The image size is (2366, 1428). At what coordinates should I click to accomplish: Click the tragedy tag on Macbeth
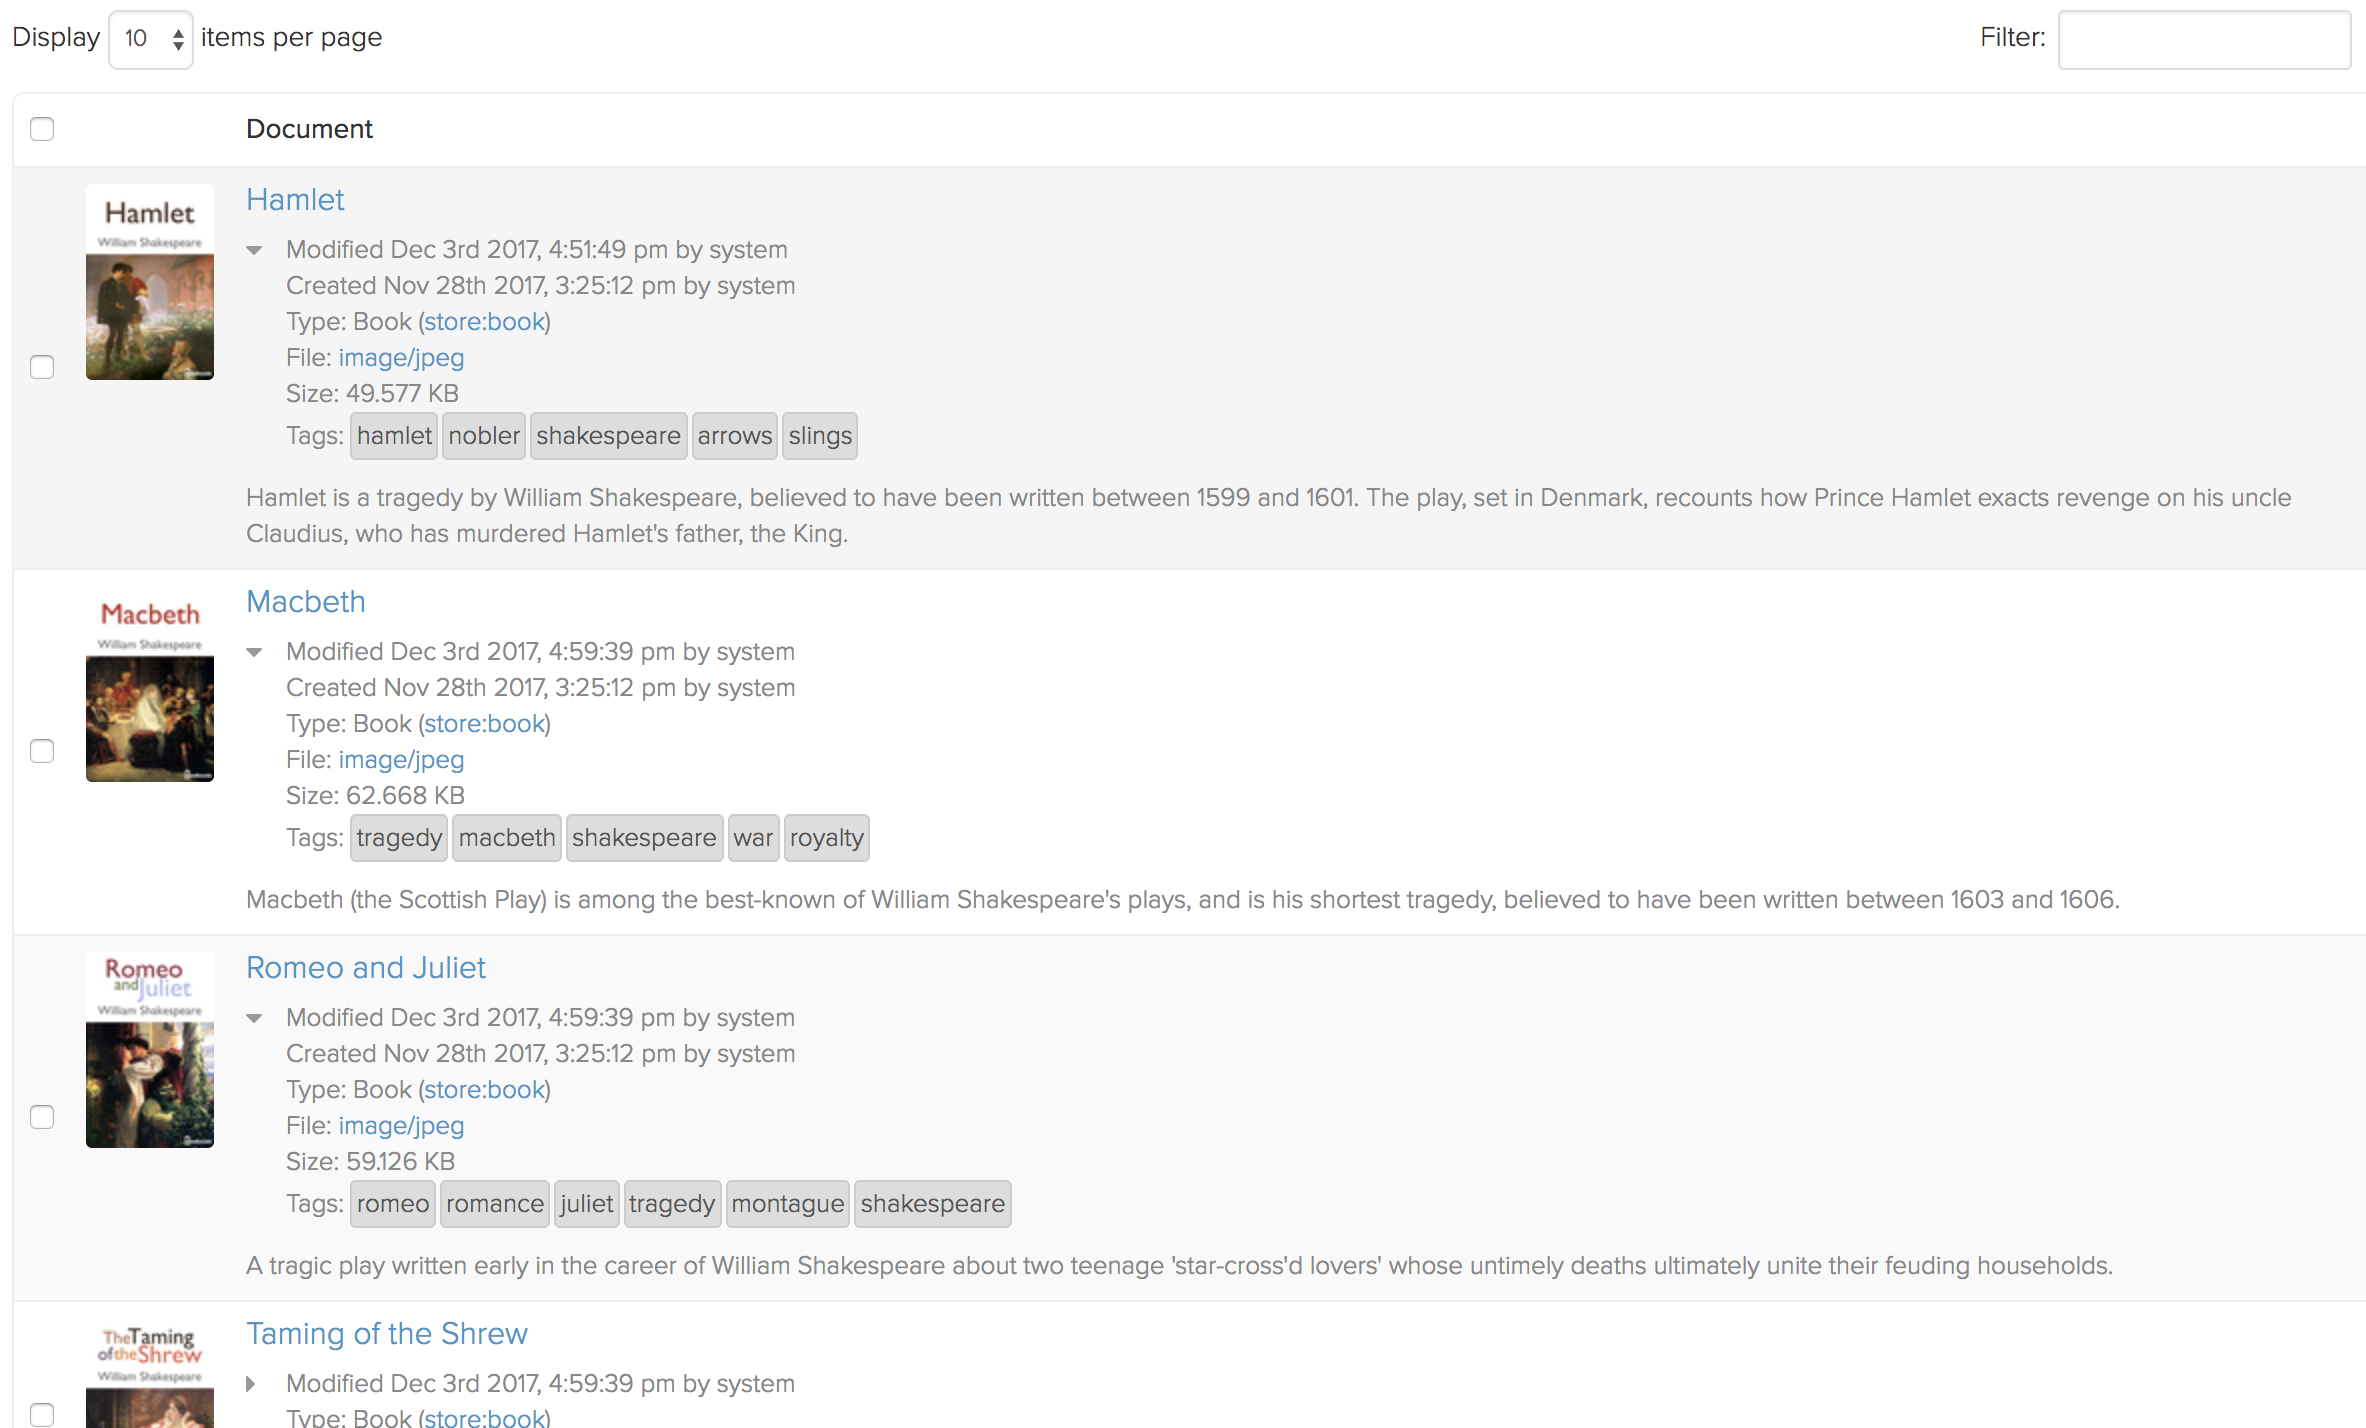[x=398, y=838]
